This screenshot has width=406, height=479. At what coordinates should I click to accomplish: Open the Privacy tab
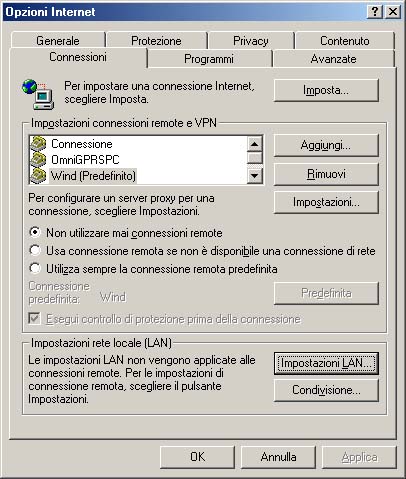pos(251,41)
